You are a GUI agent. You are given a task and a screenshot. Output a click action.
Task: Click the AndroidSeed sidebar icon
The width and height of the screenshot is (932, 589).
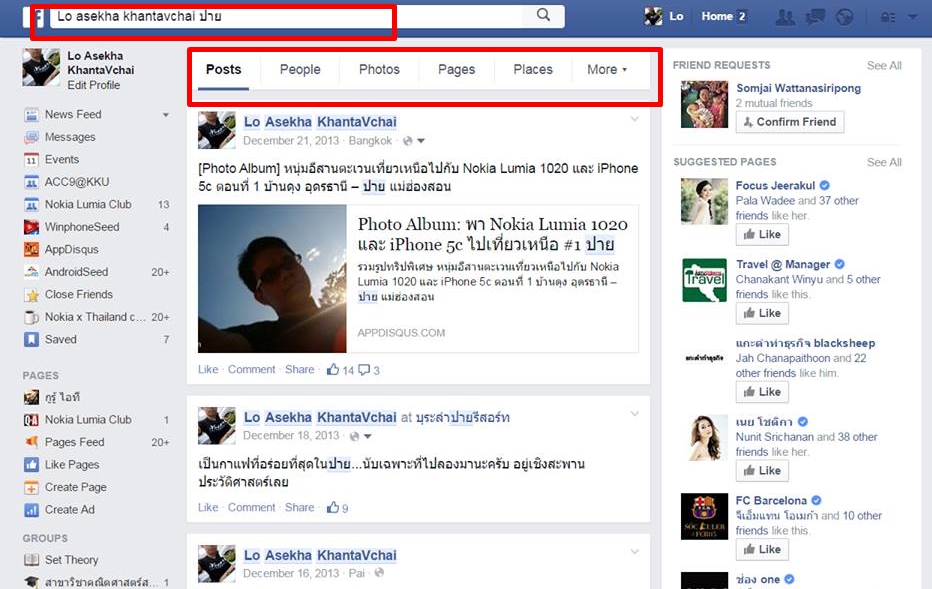point(31,272)
